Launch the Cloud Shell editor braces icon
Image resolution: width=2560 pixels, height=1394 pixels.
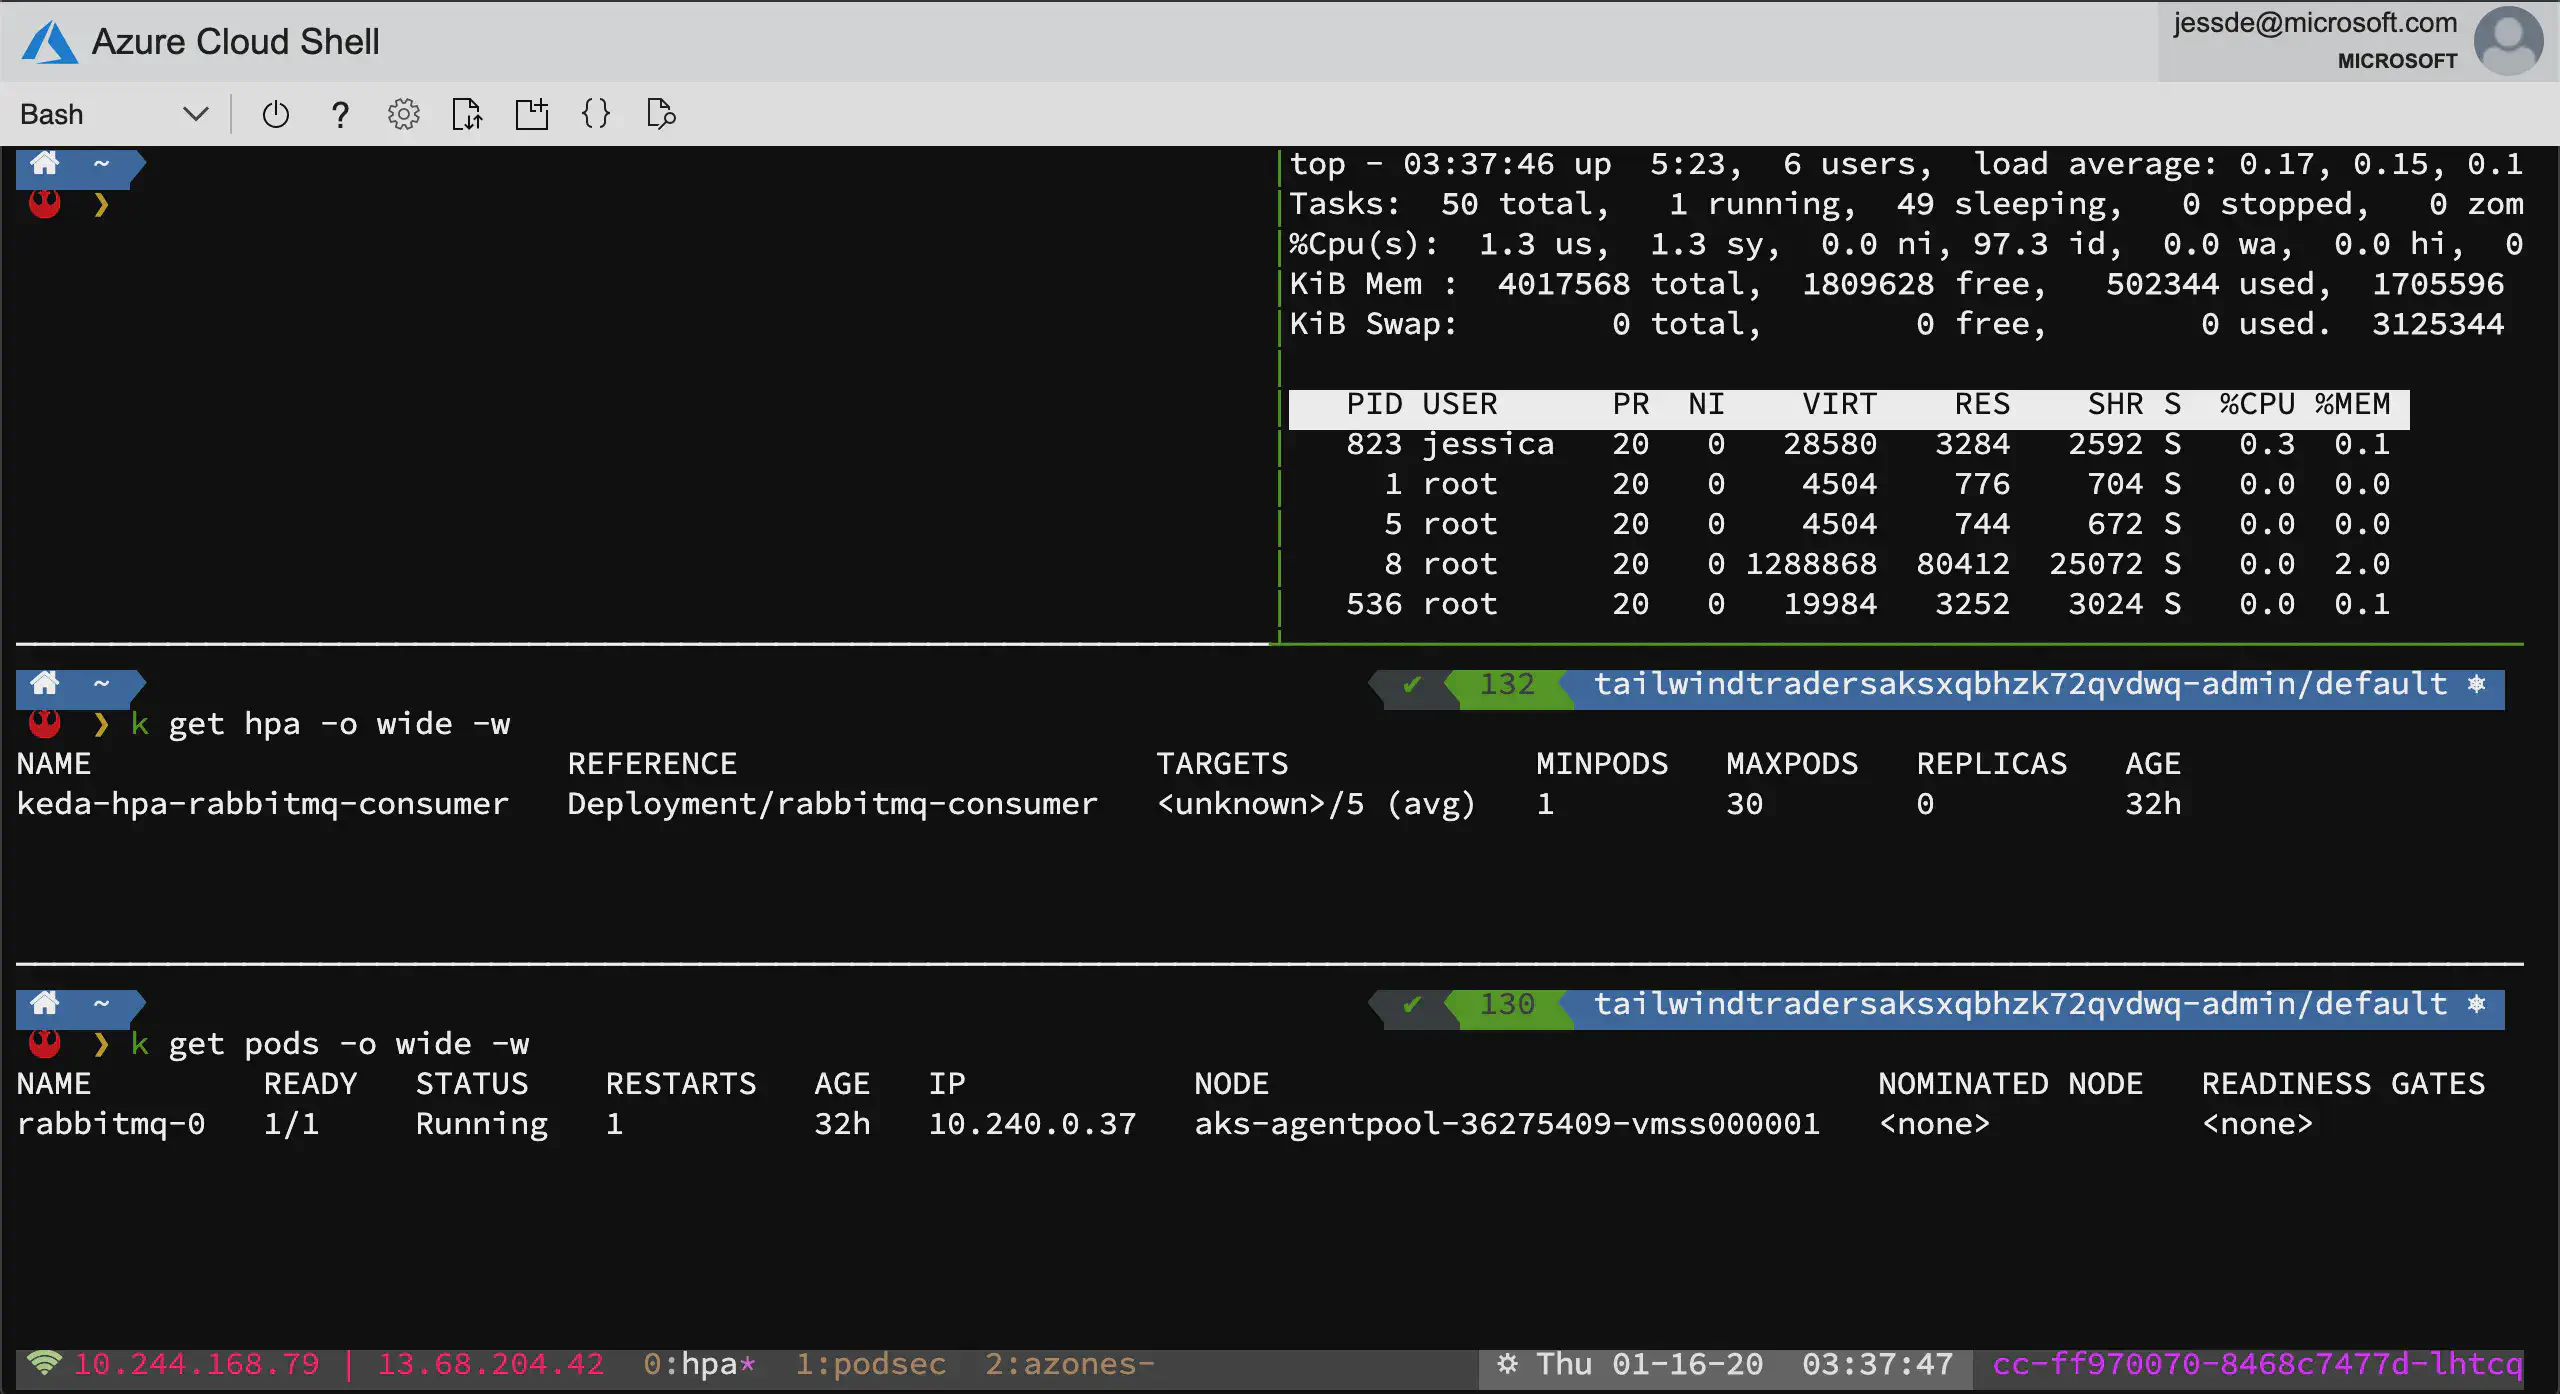tap(595, 113)
